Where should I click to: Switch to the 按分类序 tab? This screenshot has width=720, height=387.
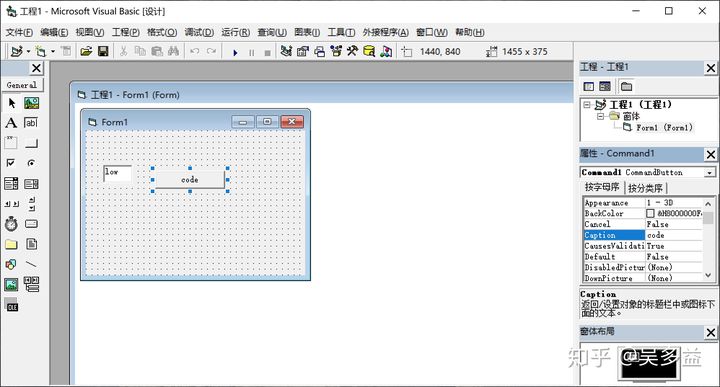click(x=645, y=188)
